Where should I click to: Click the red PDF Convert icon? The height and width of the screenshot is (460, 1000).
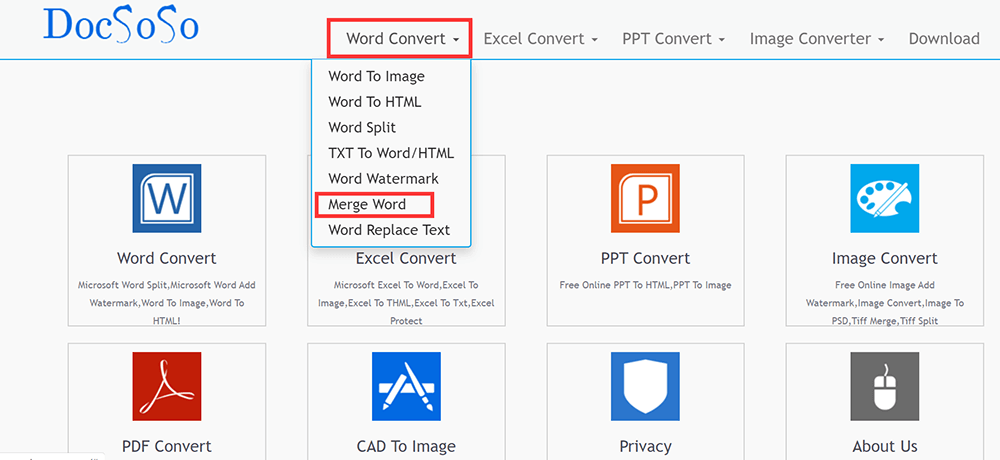[167, 386]
